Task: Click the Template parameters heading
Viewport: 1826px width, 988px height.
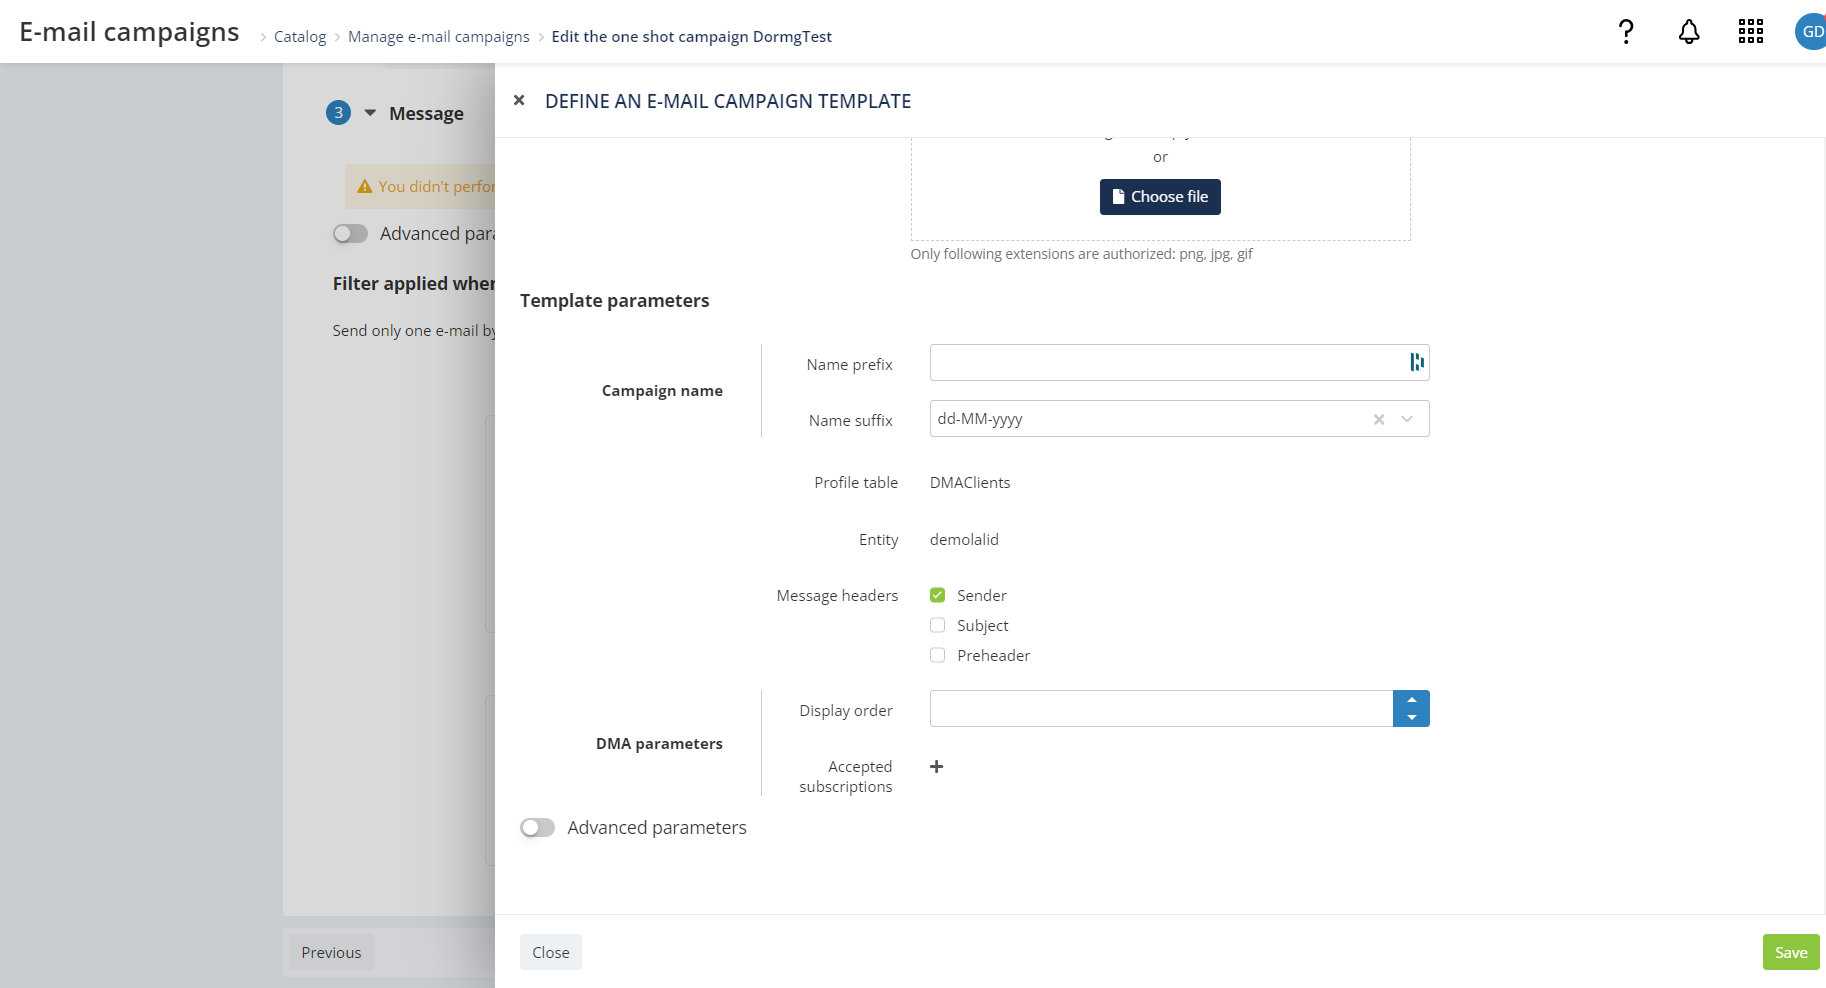Action: click(615, 301)
